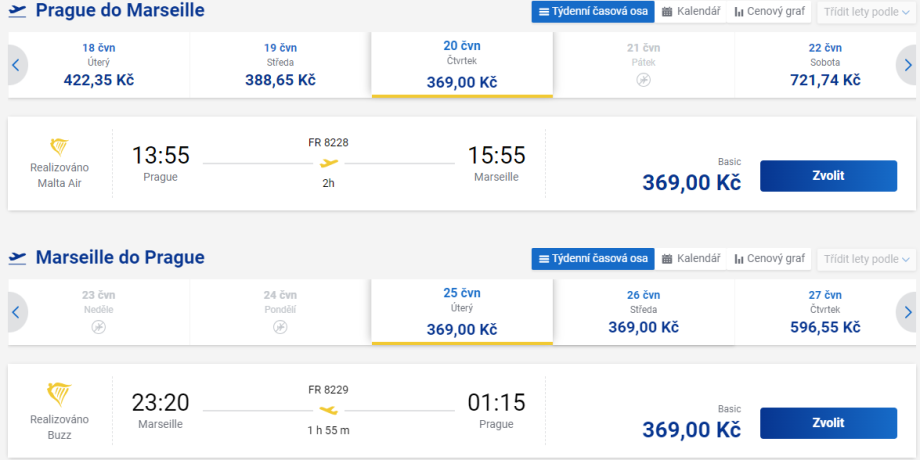This screenshot has width=920, height=460.
Task: Select 19 čvn Středa outbound date for 388,65 Kč
Action: 280,65
